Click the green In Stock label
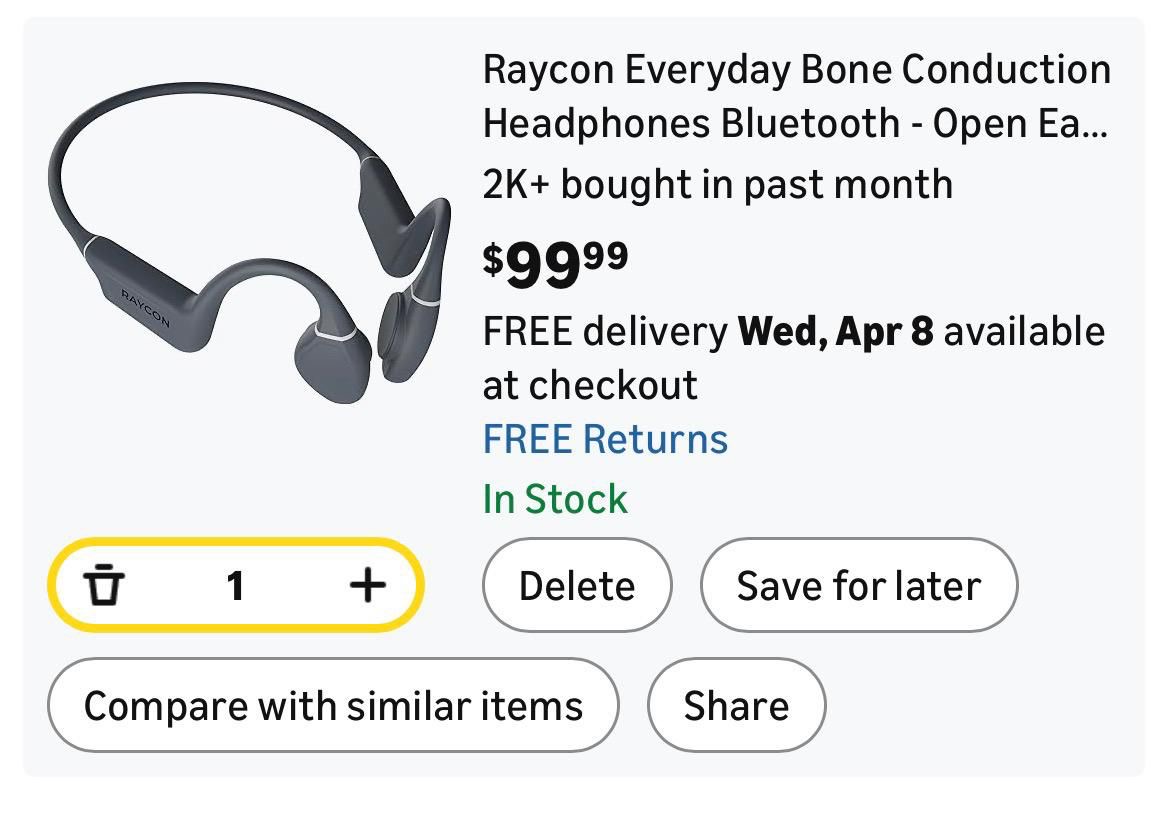 point(555,498)
